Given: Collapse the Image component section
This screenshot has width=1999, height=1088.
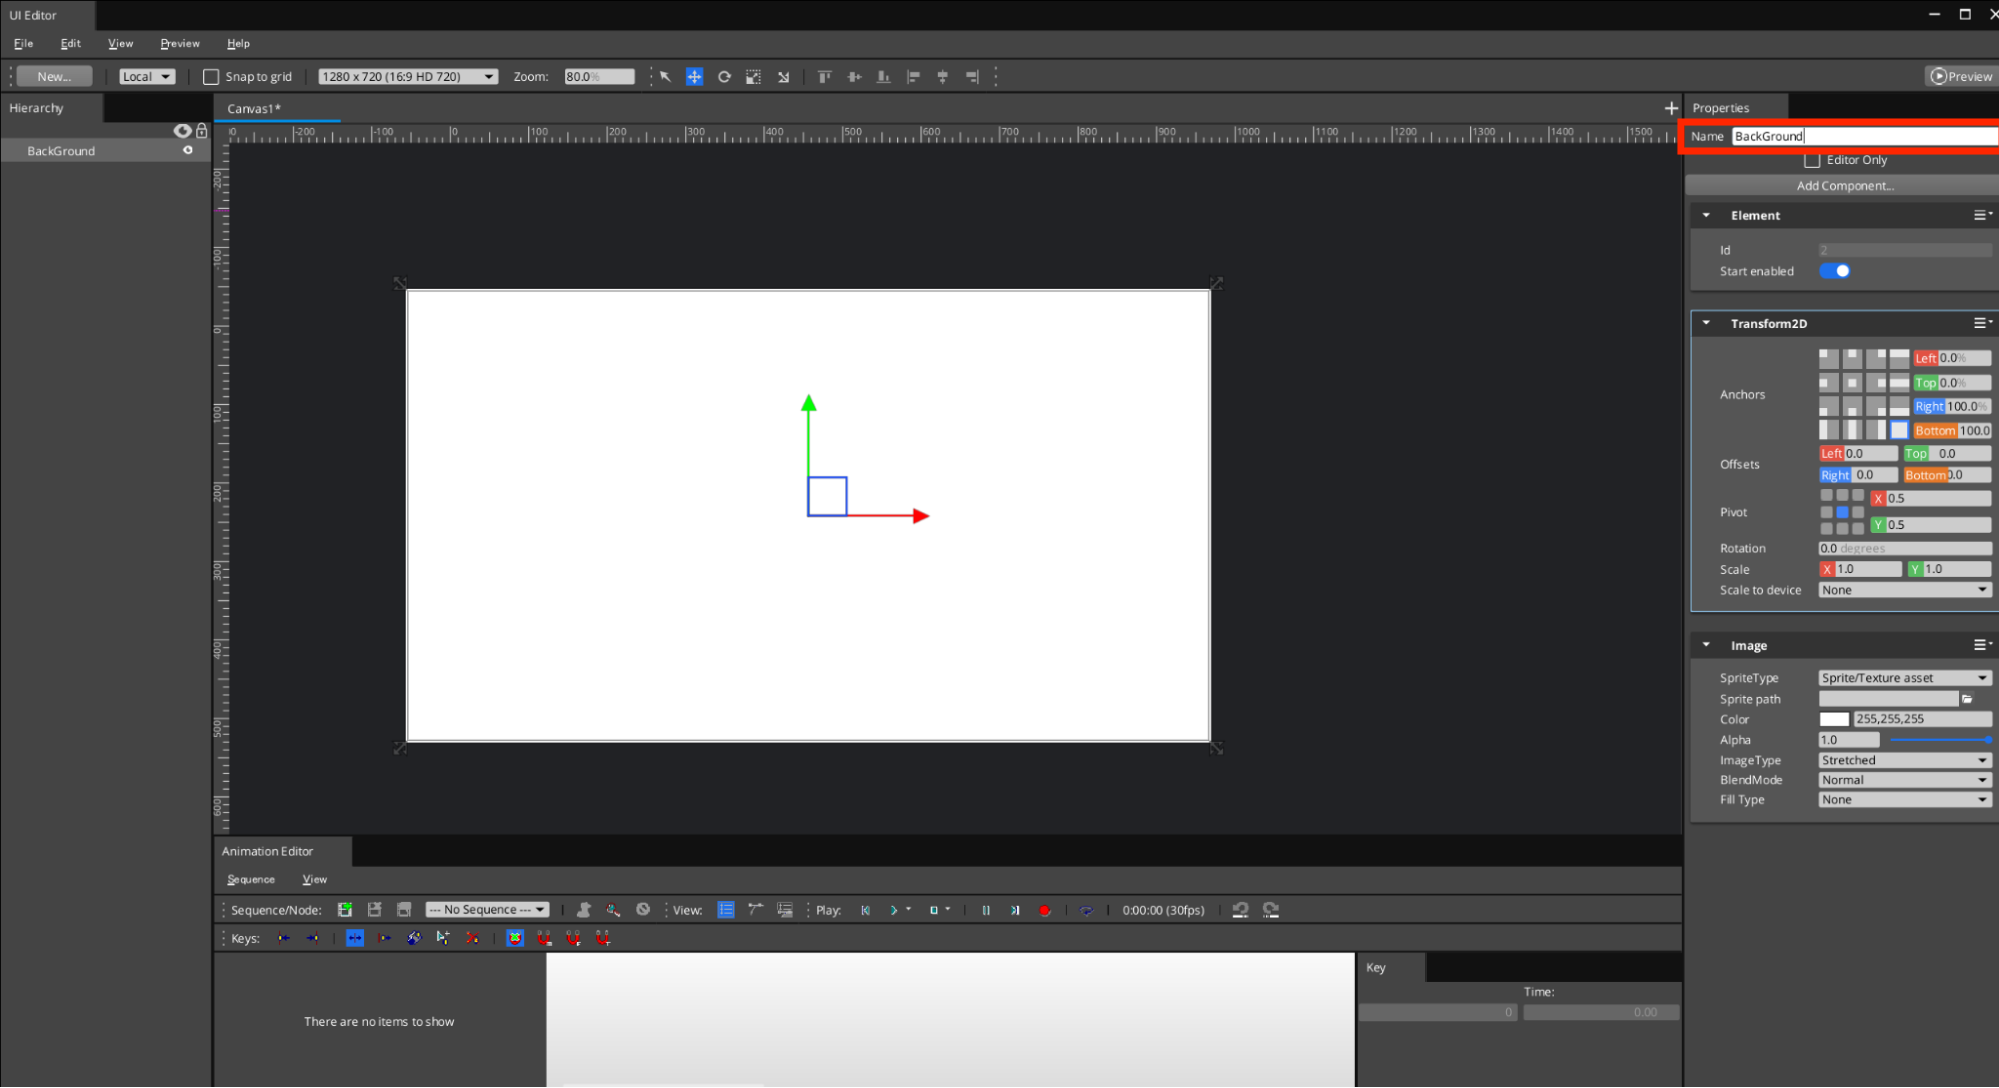Looking at the screenshot, I should (1706, 645).
